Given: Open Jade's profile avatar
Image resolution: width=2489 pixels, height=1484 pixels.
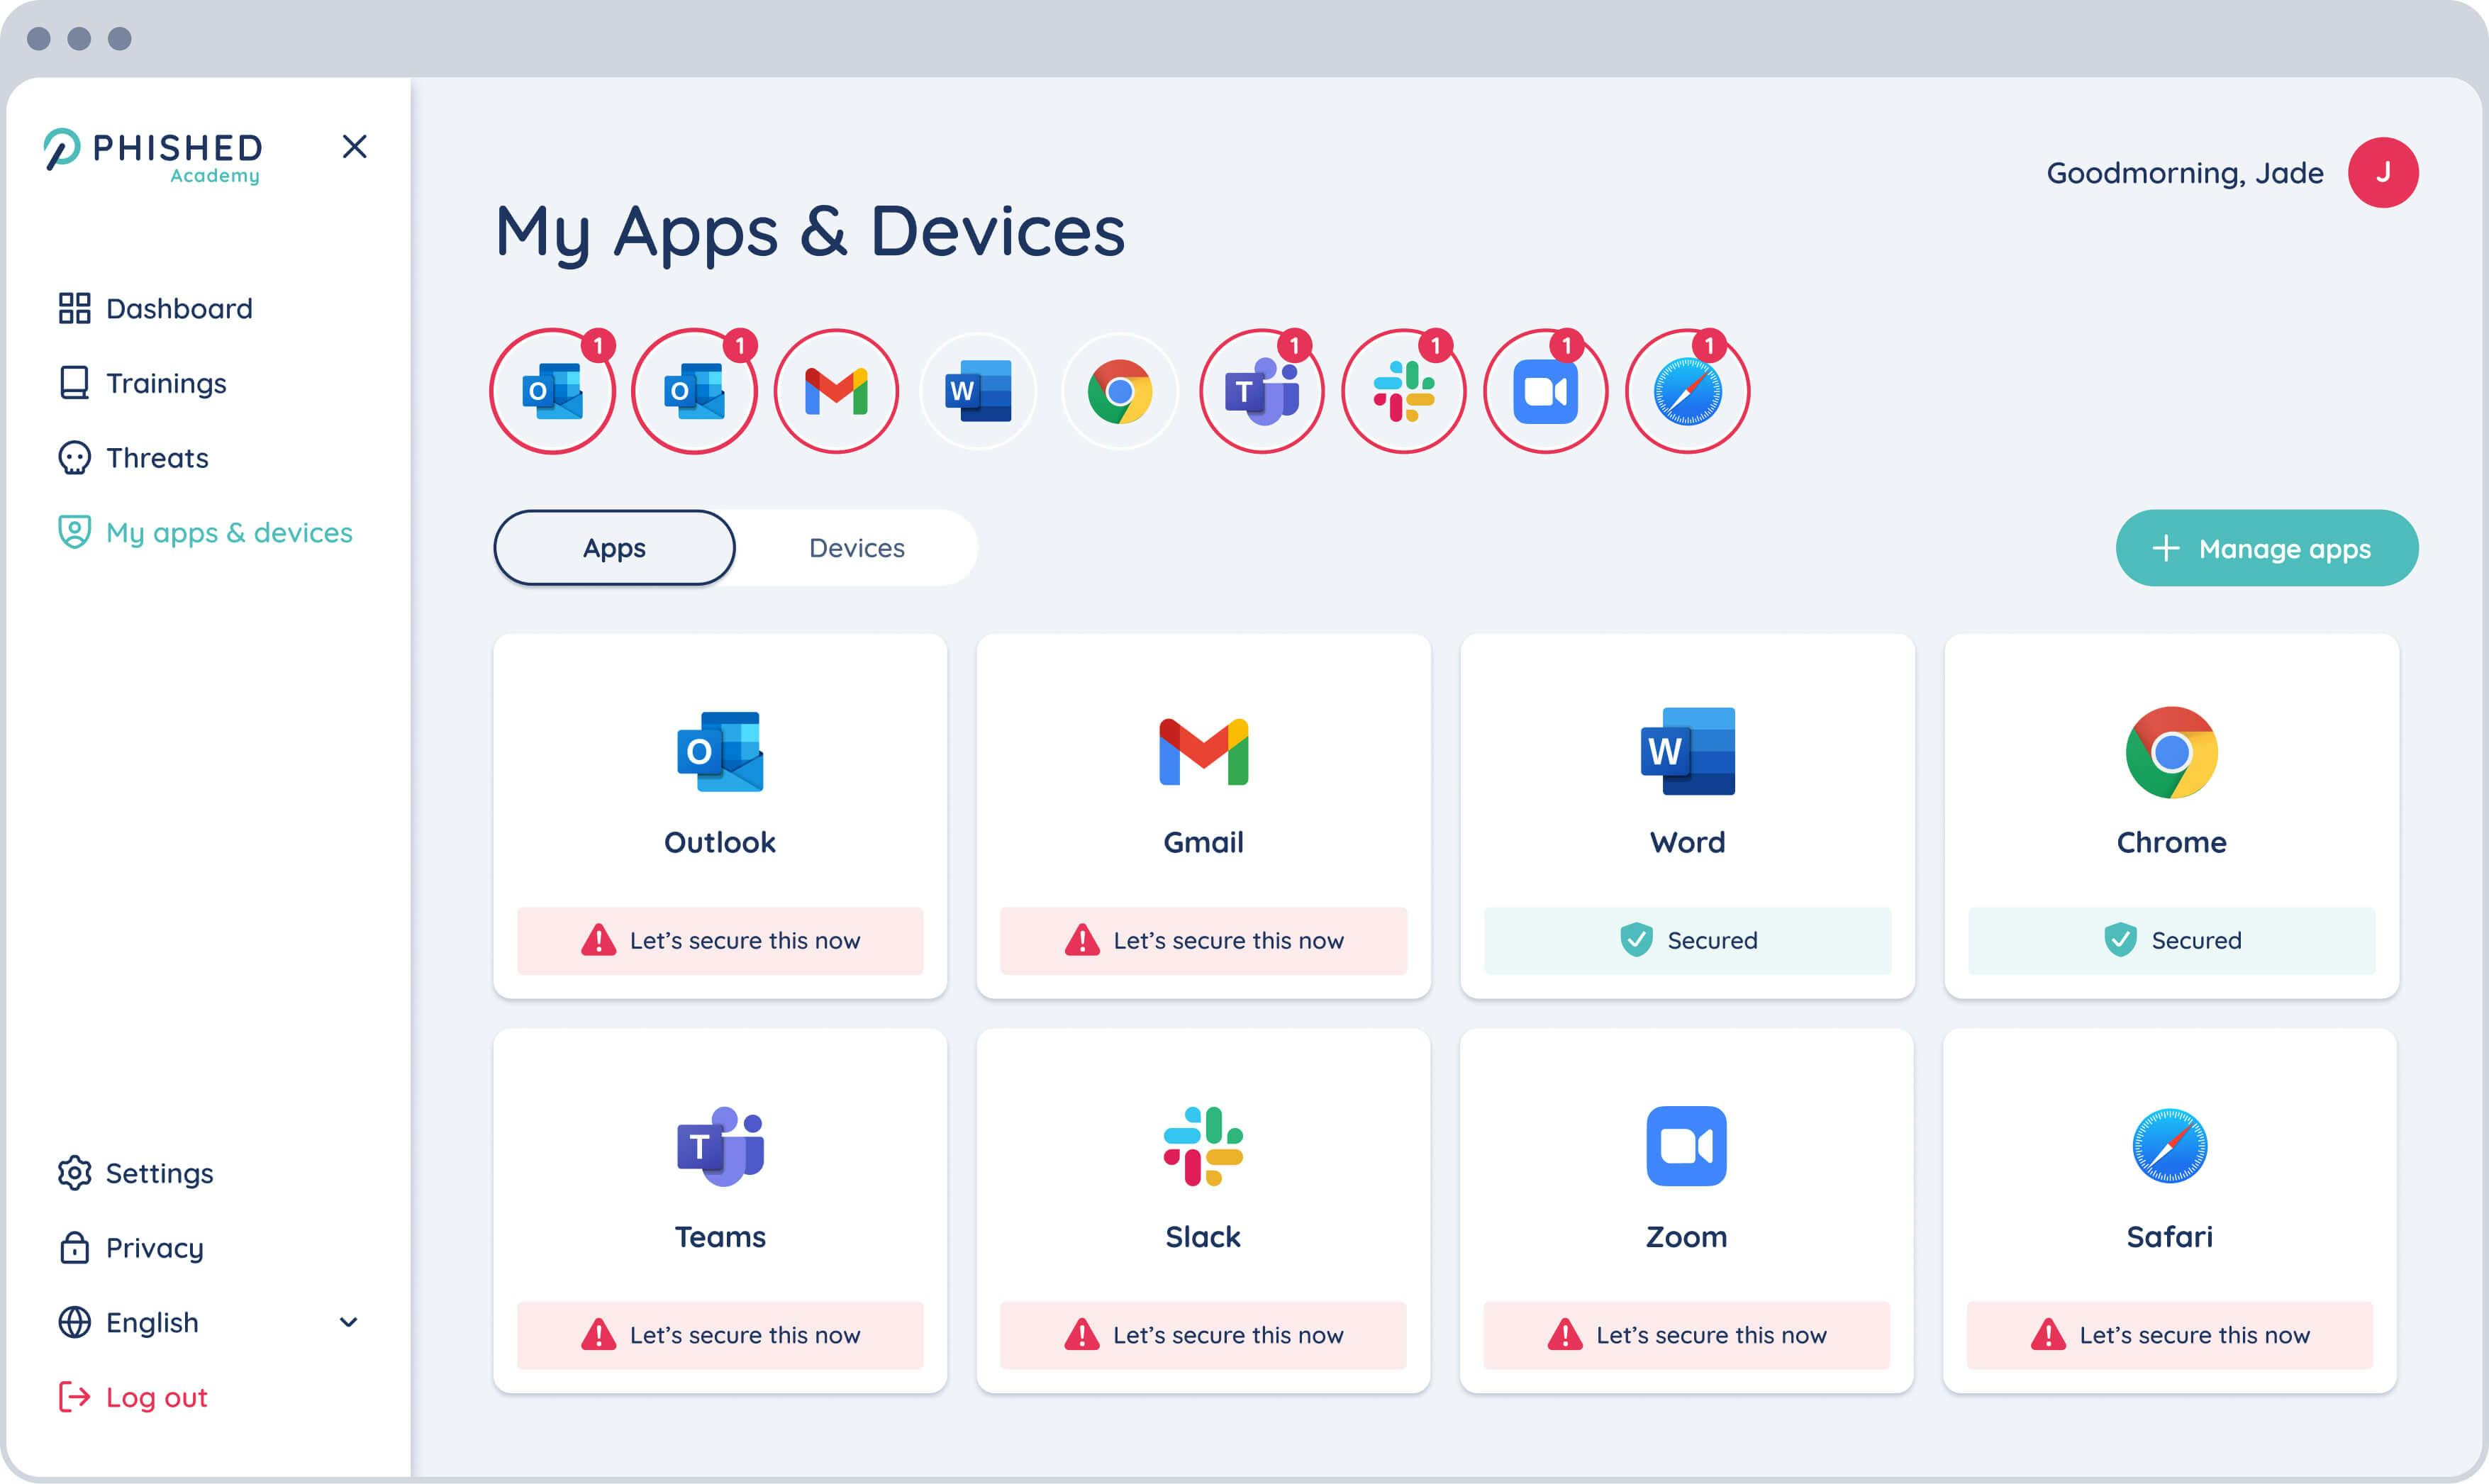Looking at the screenshot, I should [x=2383, y=172].
